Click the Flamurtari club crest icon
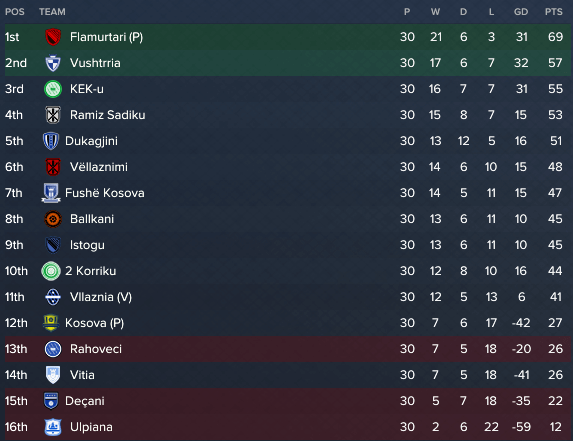This screenshot has height=441, width=573. click(x=53, y=37)
